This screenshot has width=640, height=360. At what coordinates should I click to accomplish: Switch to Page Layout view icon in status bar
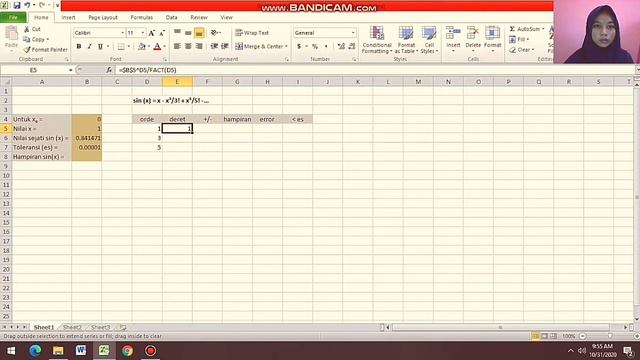click(x=544, y=336)
